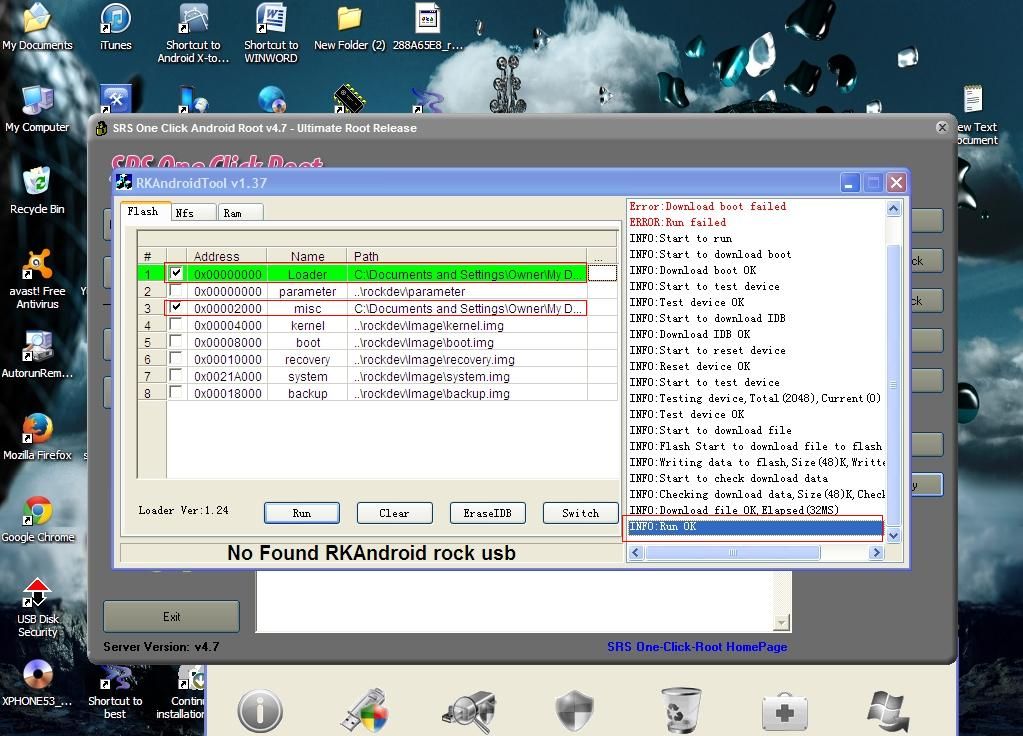Log panel horizontal scrollbar left arrow
The image size is (1023, 736).
click(x=636, y=553)
